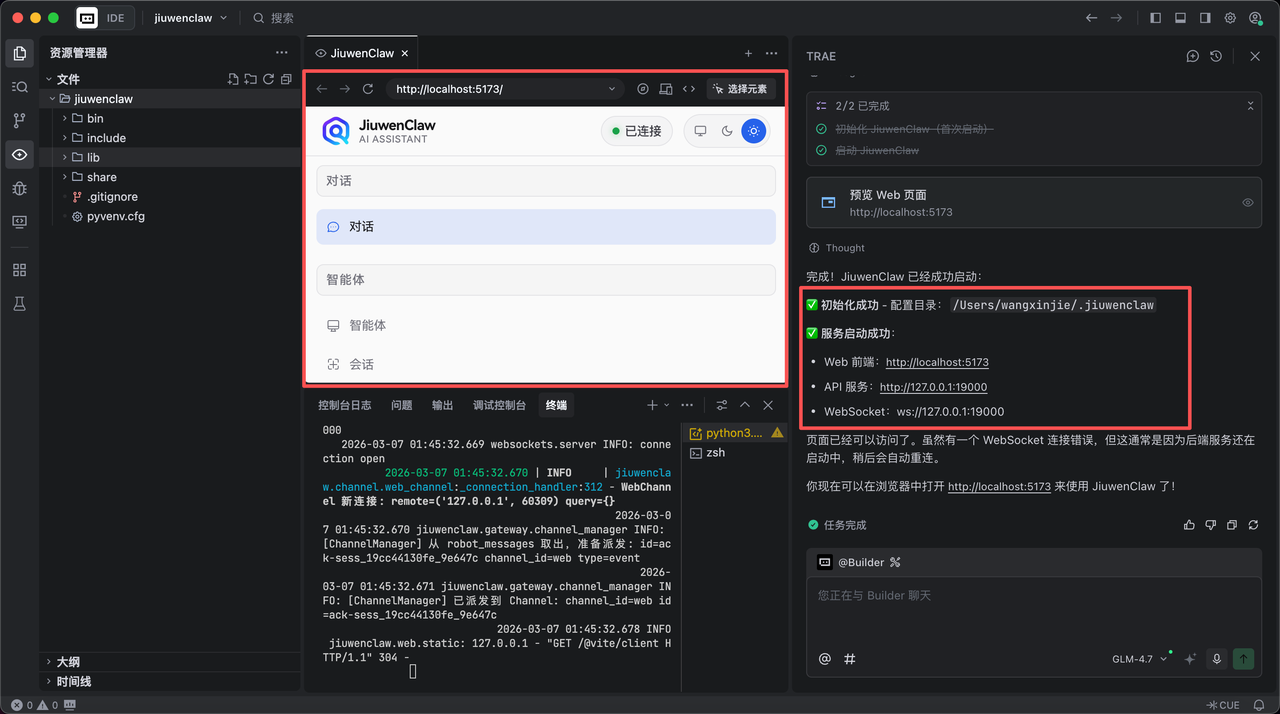Insert an @ mention in chat
1280x714 pixels.
pyautogui.click(x=825, y=659)
